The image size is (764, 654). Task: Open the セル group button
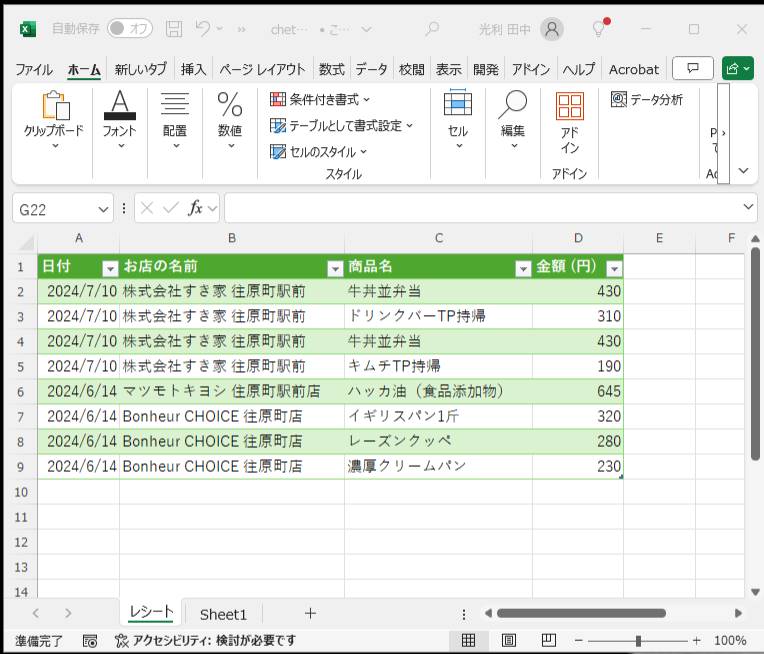tap(458, 119)
